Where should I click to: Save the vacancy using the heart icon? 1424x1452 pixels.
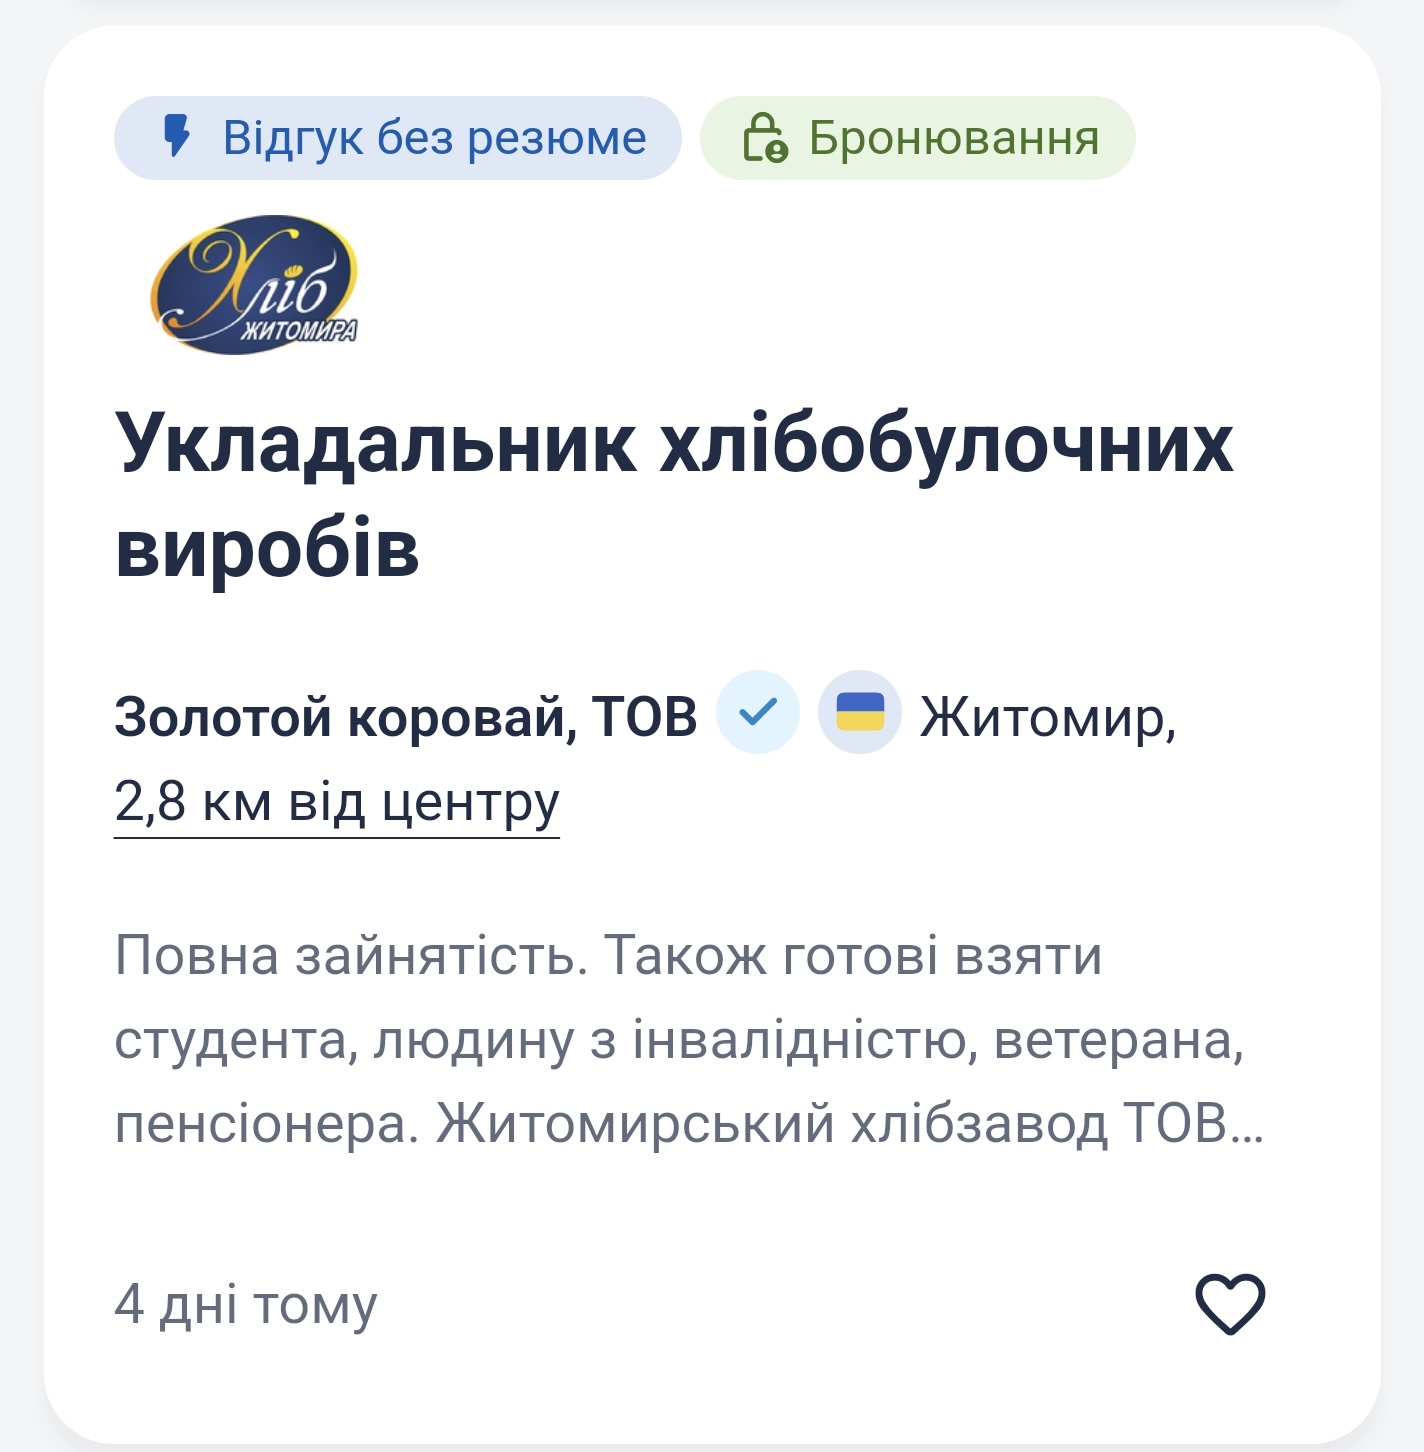tap(1232, 1306)
